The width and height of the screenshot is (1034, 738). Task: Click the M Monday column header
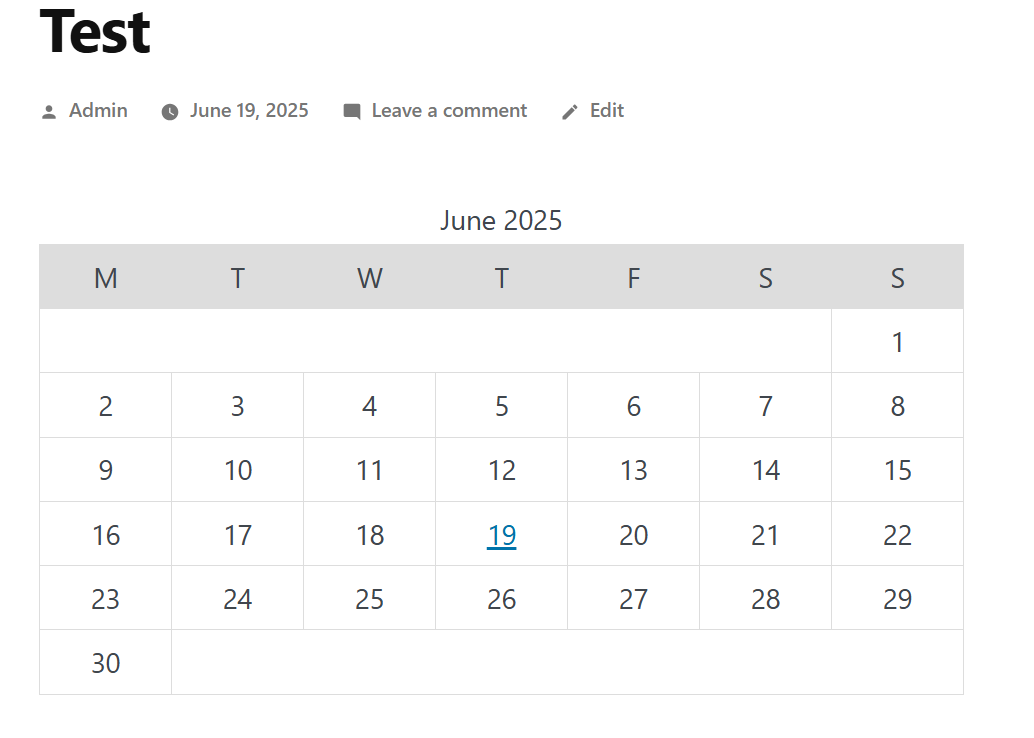106,278
